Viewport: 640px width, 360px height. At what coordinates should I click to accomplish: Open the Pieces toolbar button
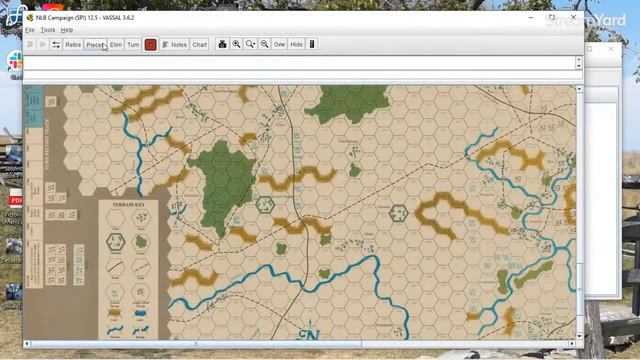coord(96,44)
